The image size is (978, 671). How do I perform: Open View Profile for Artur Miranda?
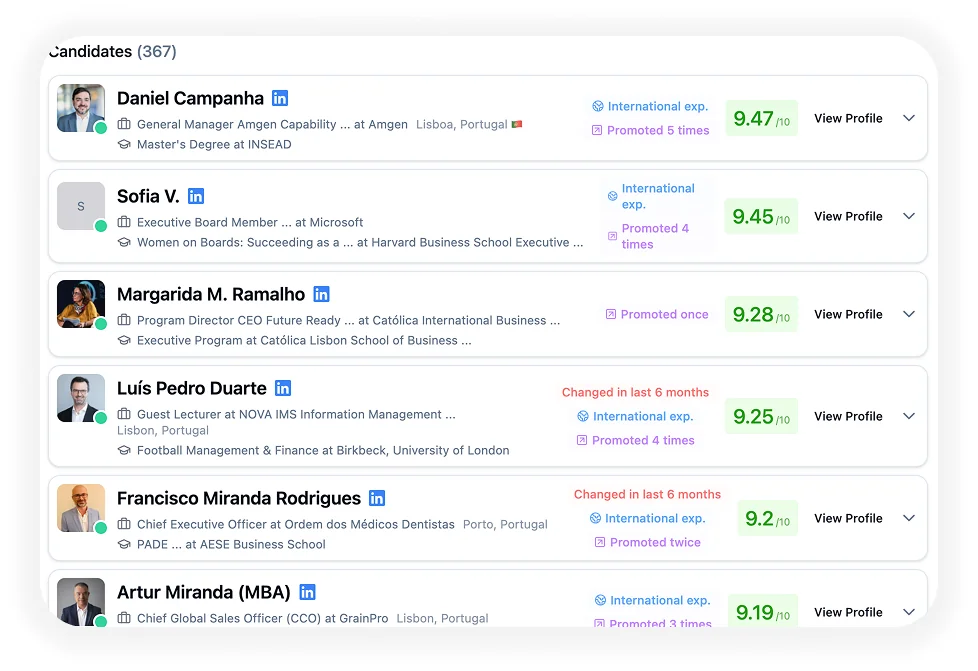pyautogui.click(x=848, y=612)
